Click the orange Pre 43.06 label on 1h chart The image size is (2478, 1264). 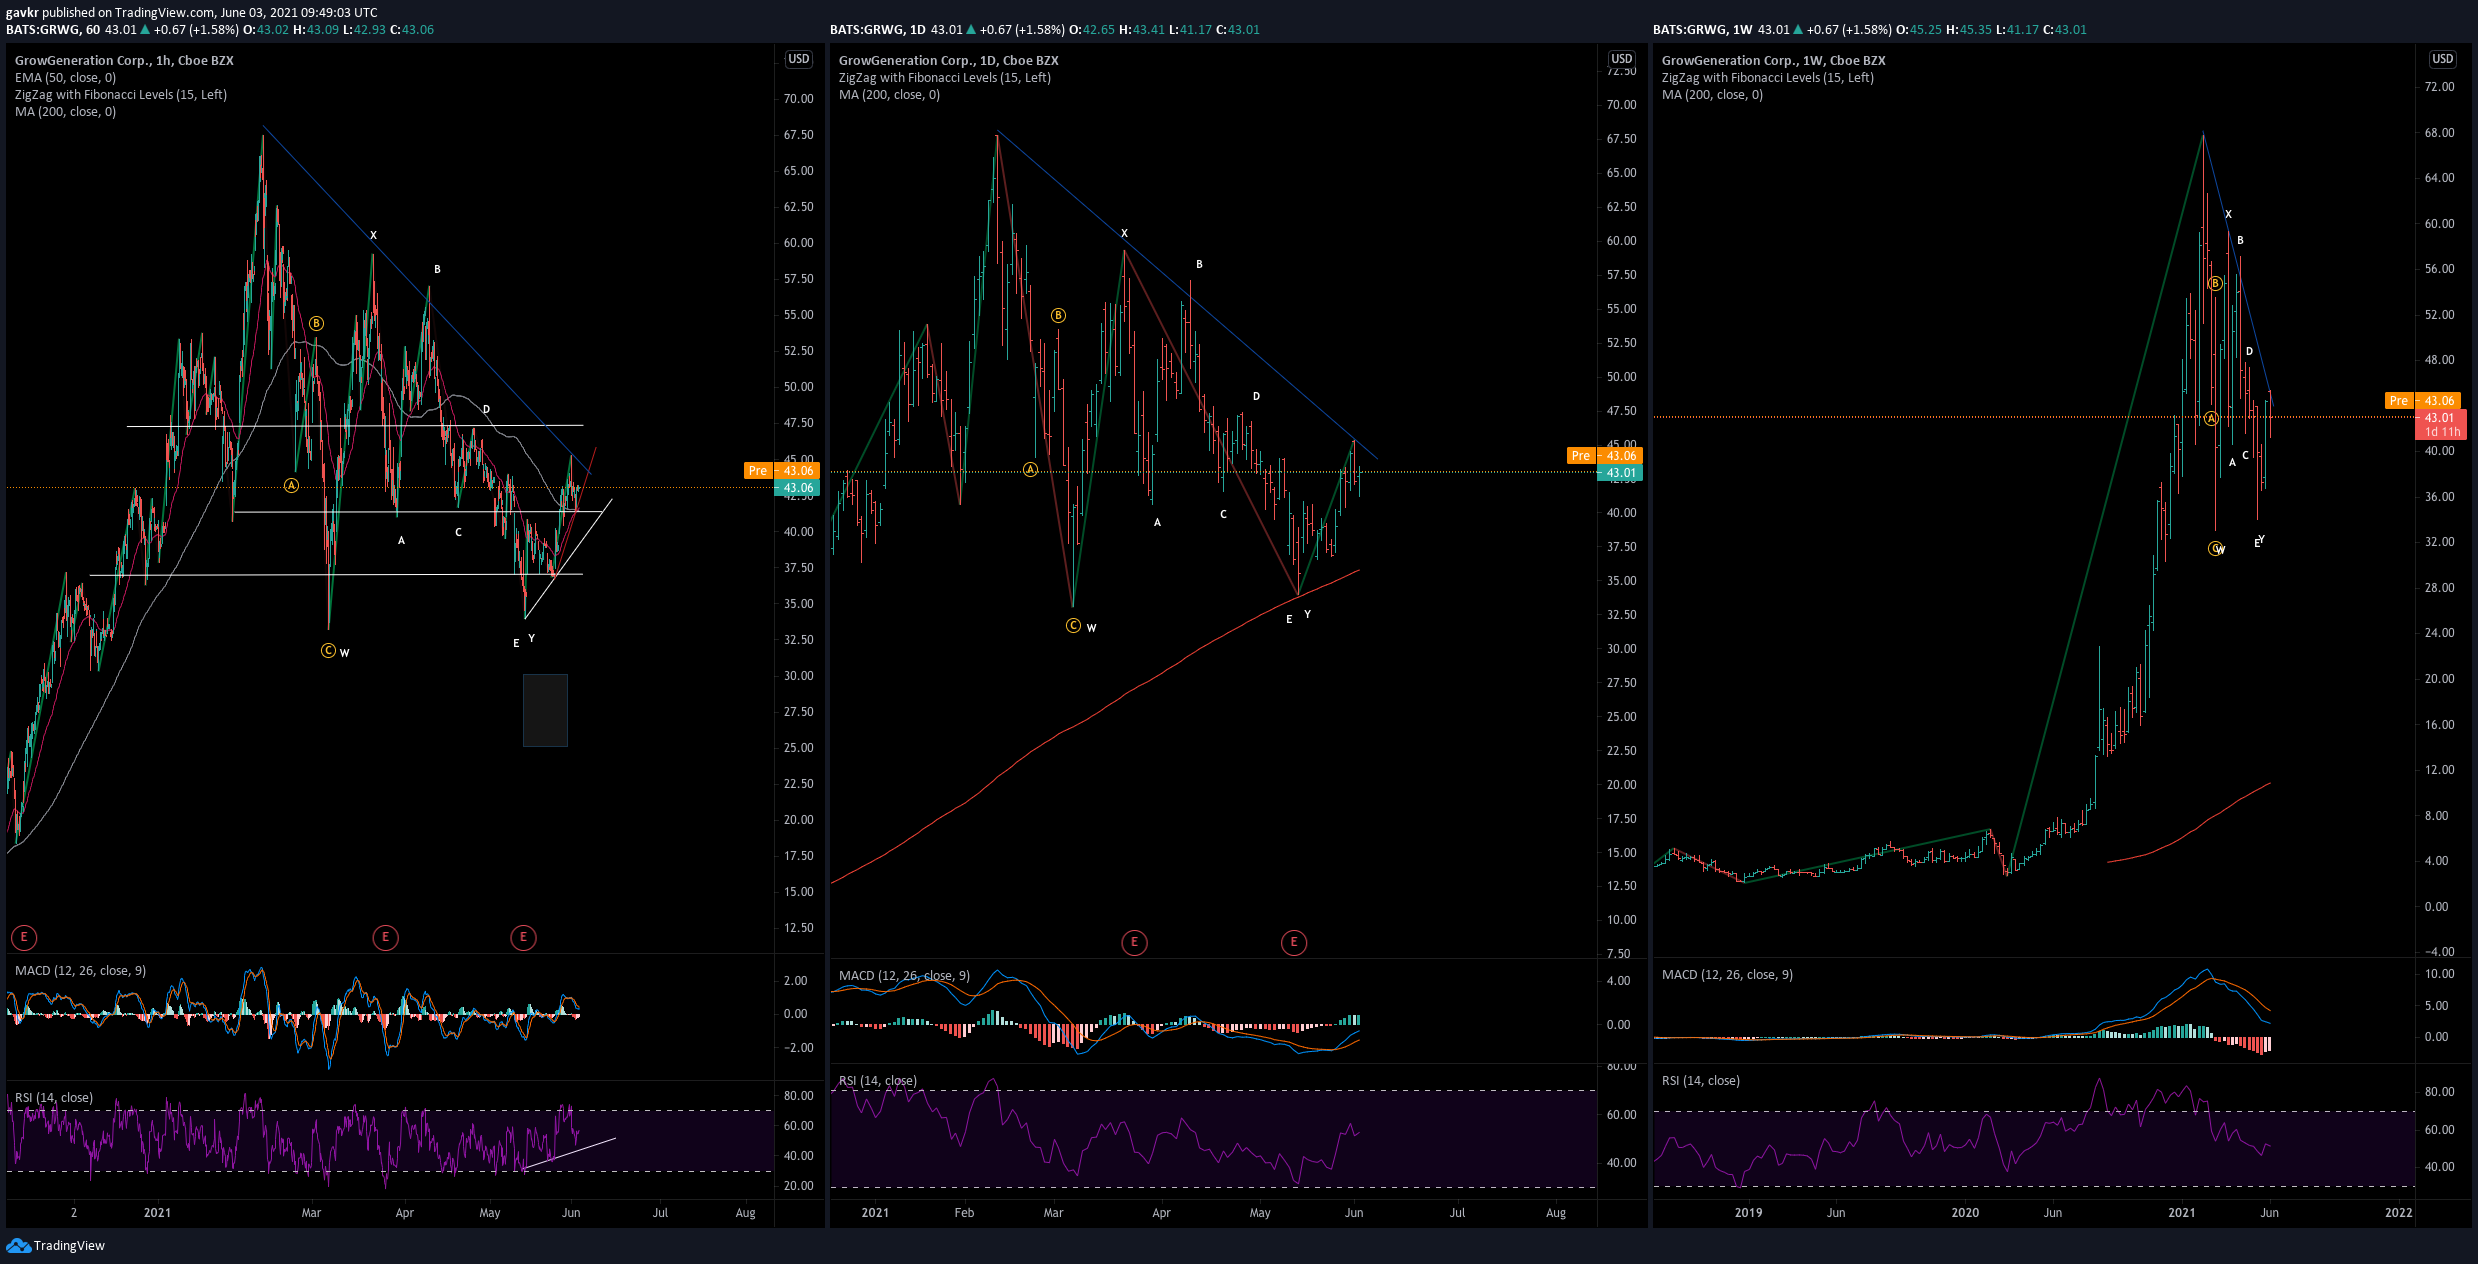(x=782, y=470)
